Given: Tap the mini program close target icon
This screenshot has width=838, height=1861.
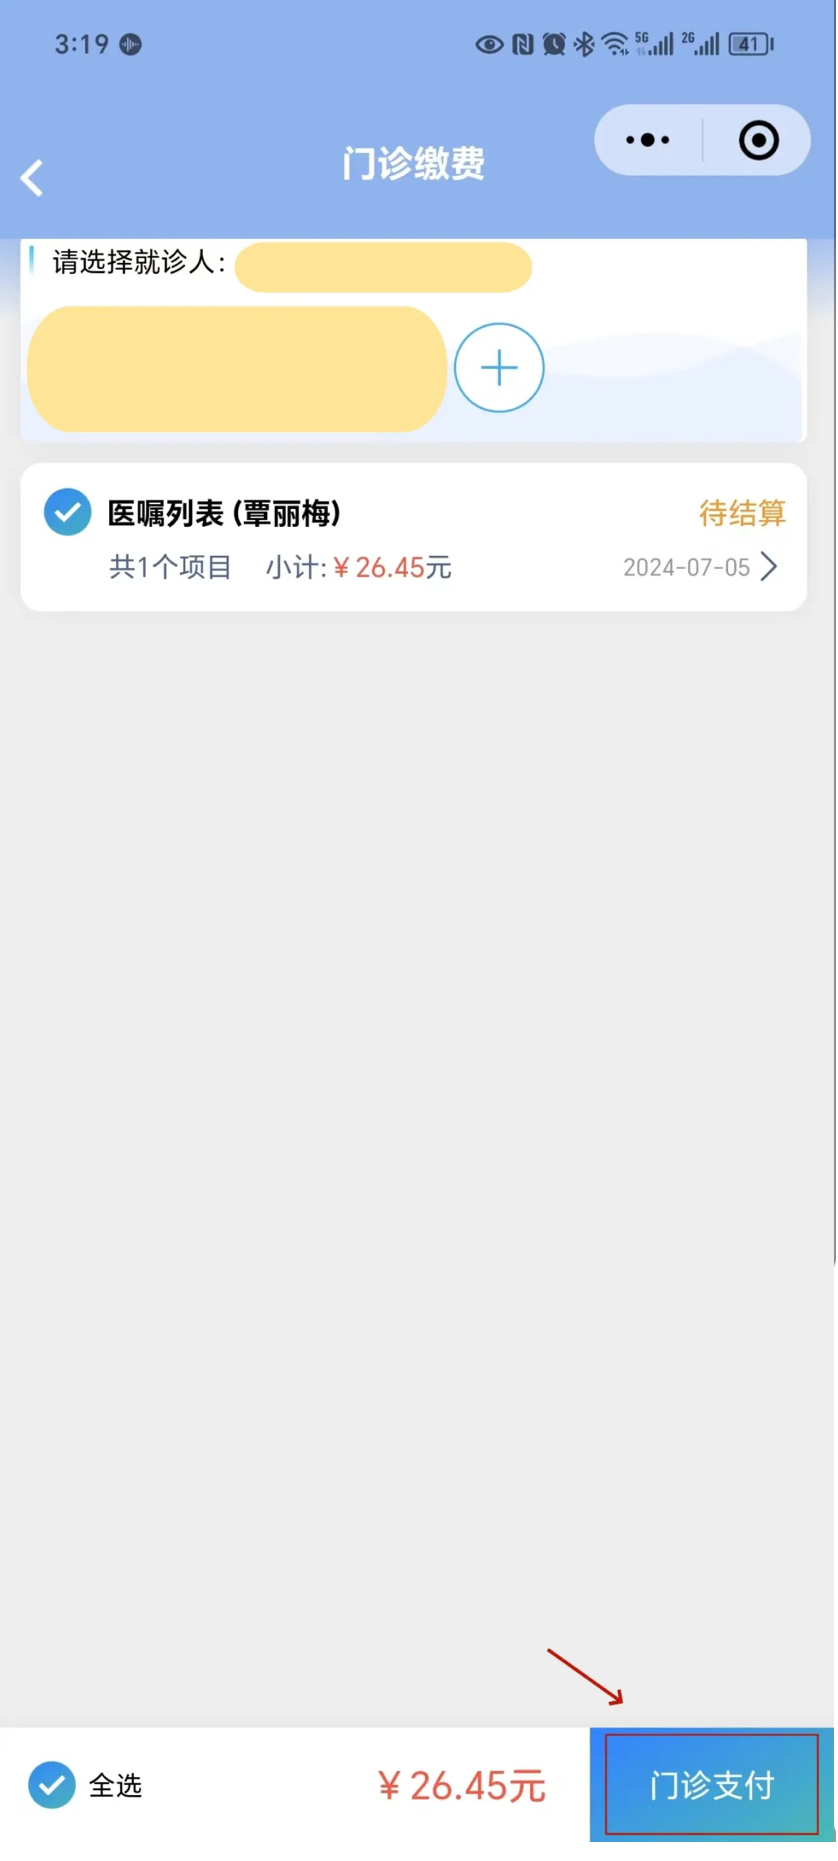Looking at the screenshot, I should [759, 140].
